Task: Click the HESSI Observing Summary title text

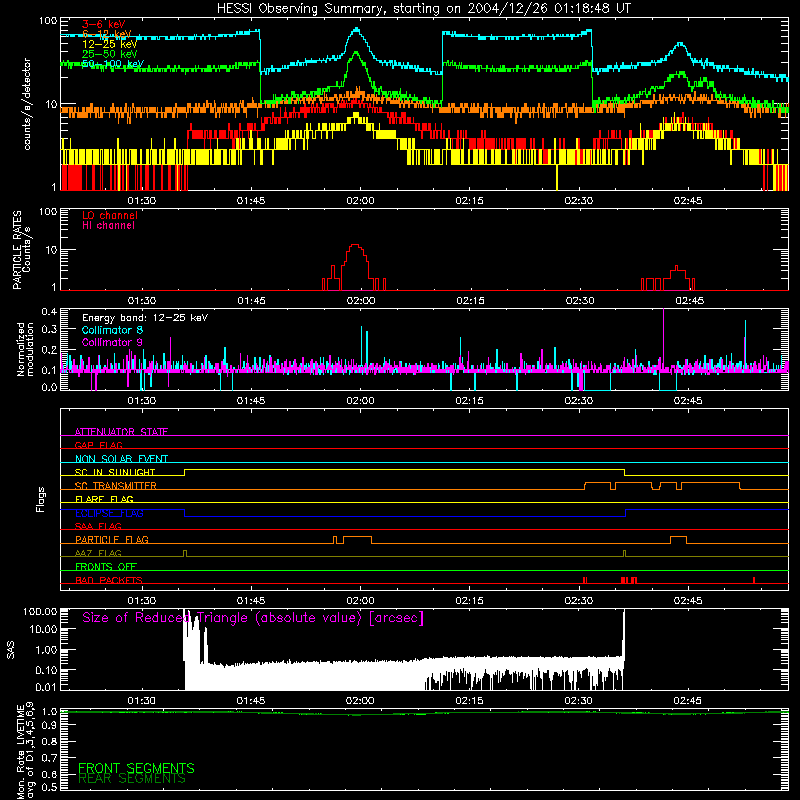Action: tap(424, 9)
